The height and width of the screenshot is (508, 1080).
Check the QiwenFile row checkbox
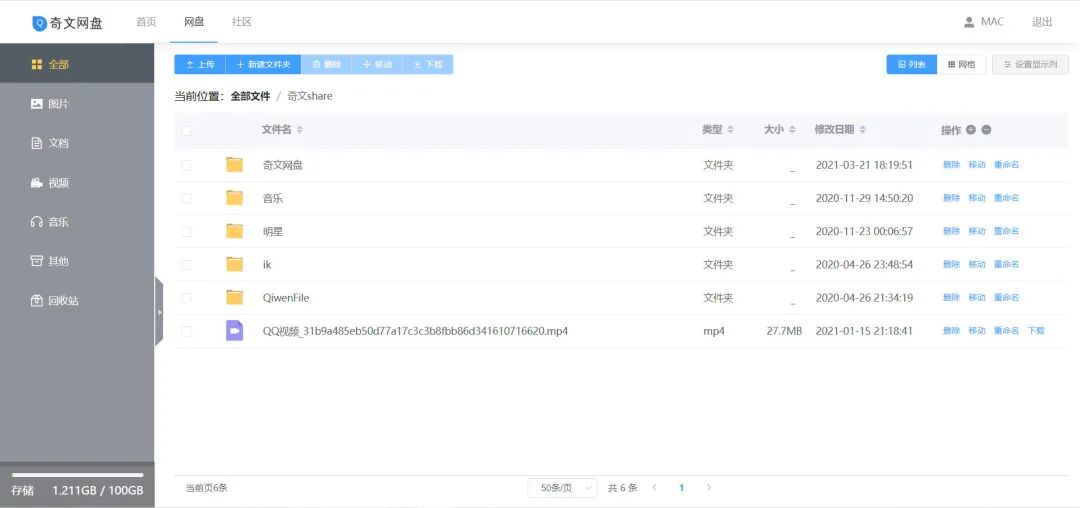[187, 298]
